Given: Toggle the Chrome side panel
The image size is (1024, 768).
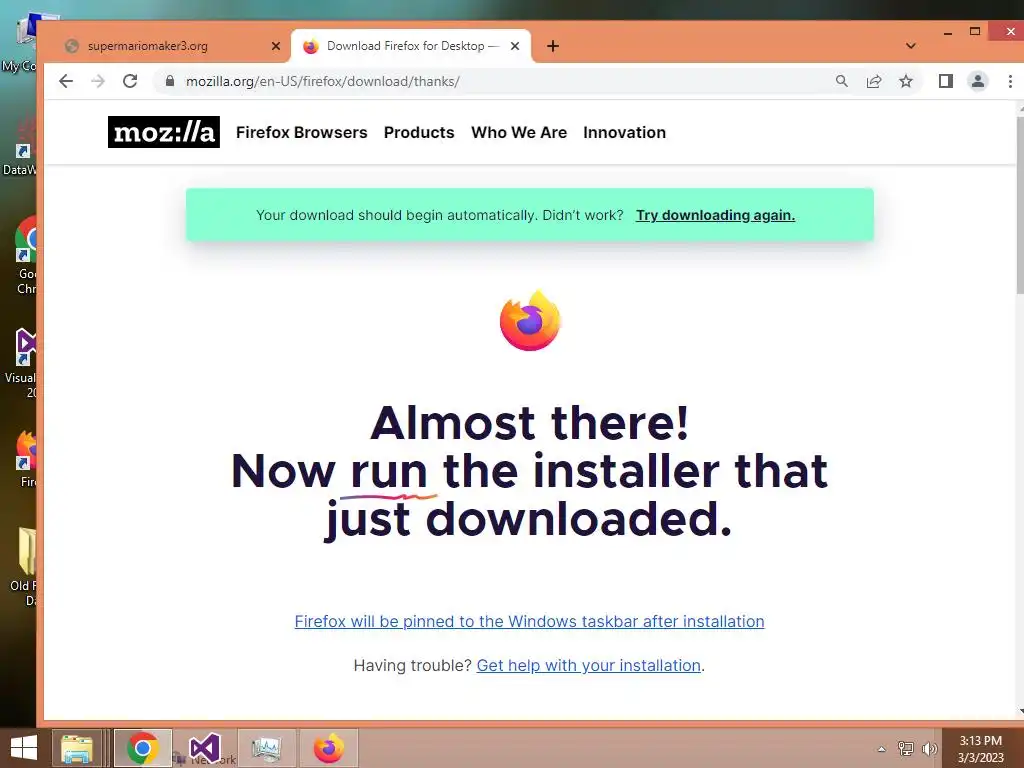Looking at the screenshot, I should point(946,81).
